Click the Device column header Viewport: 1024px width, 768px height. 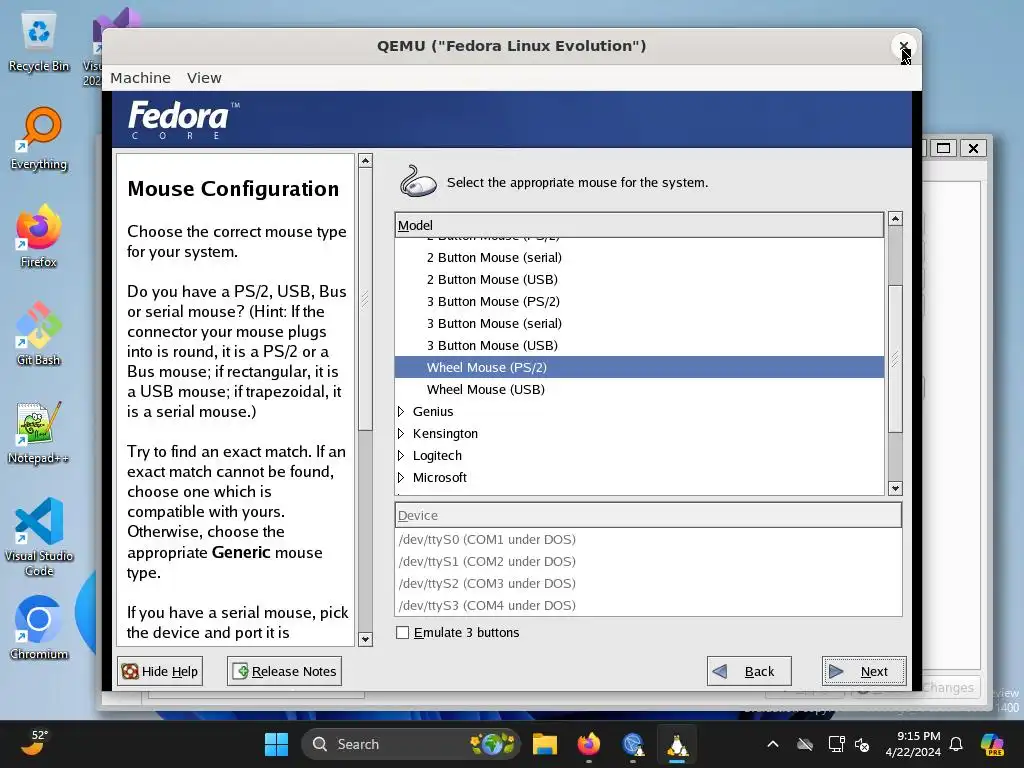pyautogui.click(x=648, y=515)
